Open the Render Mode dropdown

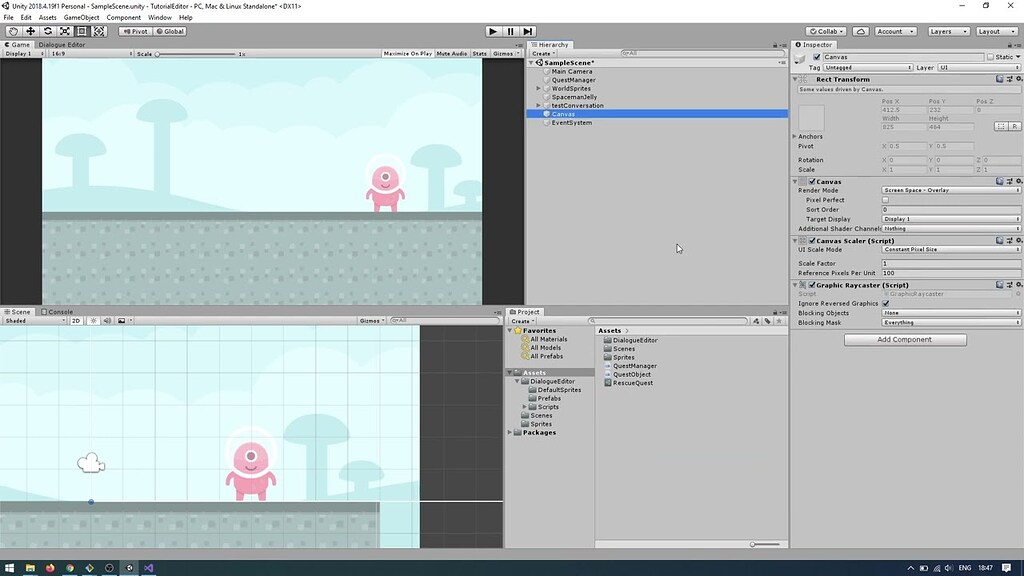950,190
